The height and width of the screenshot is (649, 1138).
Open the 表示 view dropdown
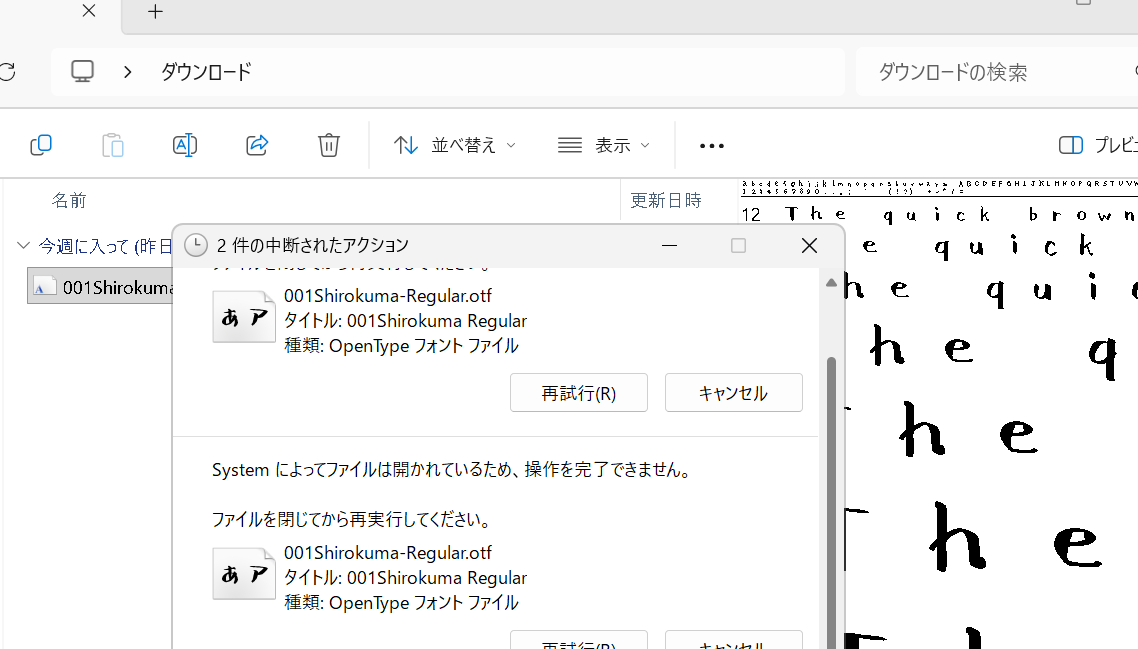tap(604, 146)
